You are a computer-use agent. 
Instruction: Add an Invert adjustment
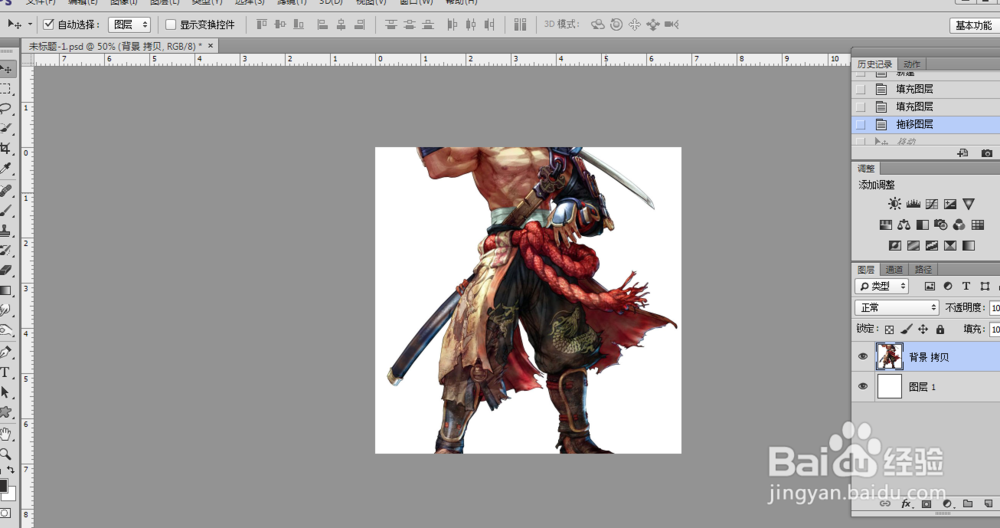[x=895, y=246]
